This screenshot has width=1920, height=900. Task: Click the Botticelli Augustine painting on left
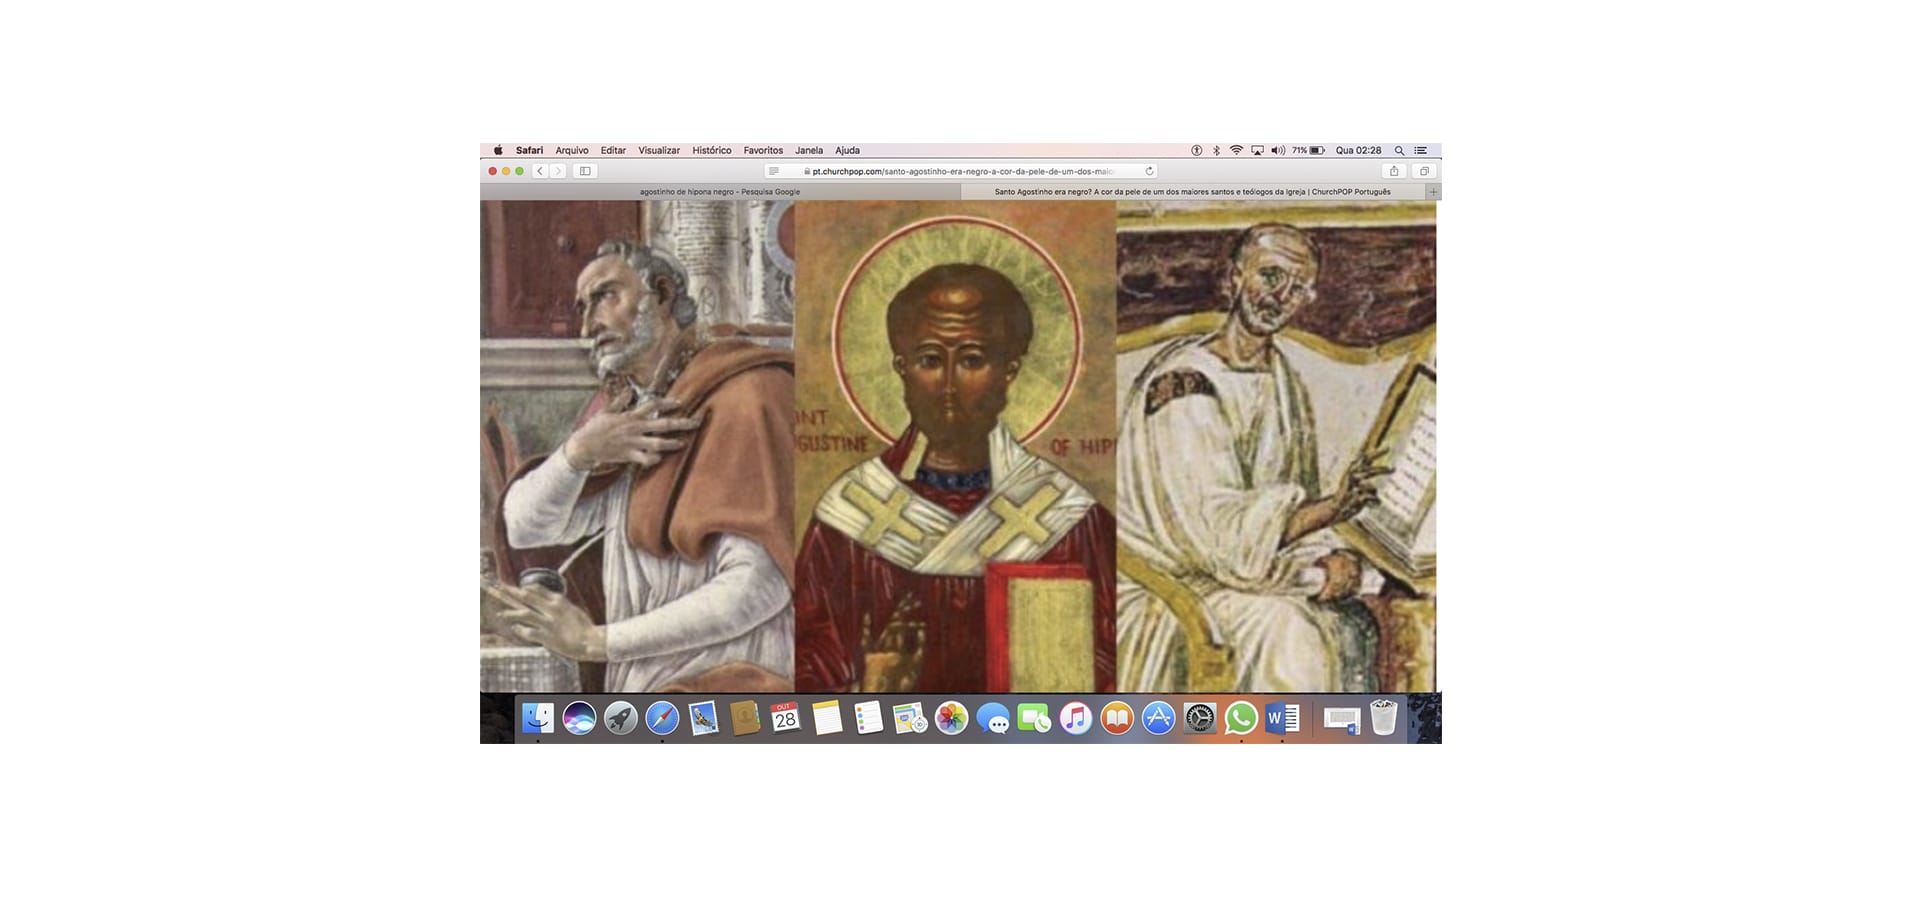click(x=637, y=446)
